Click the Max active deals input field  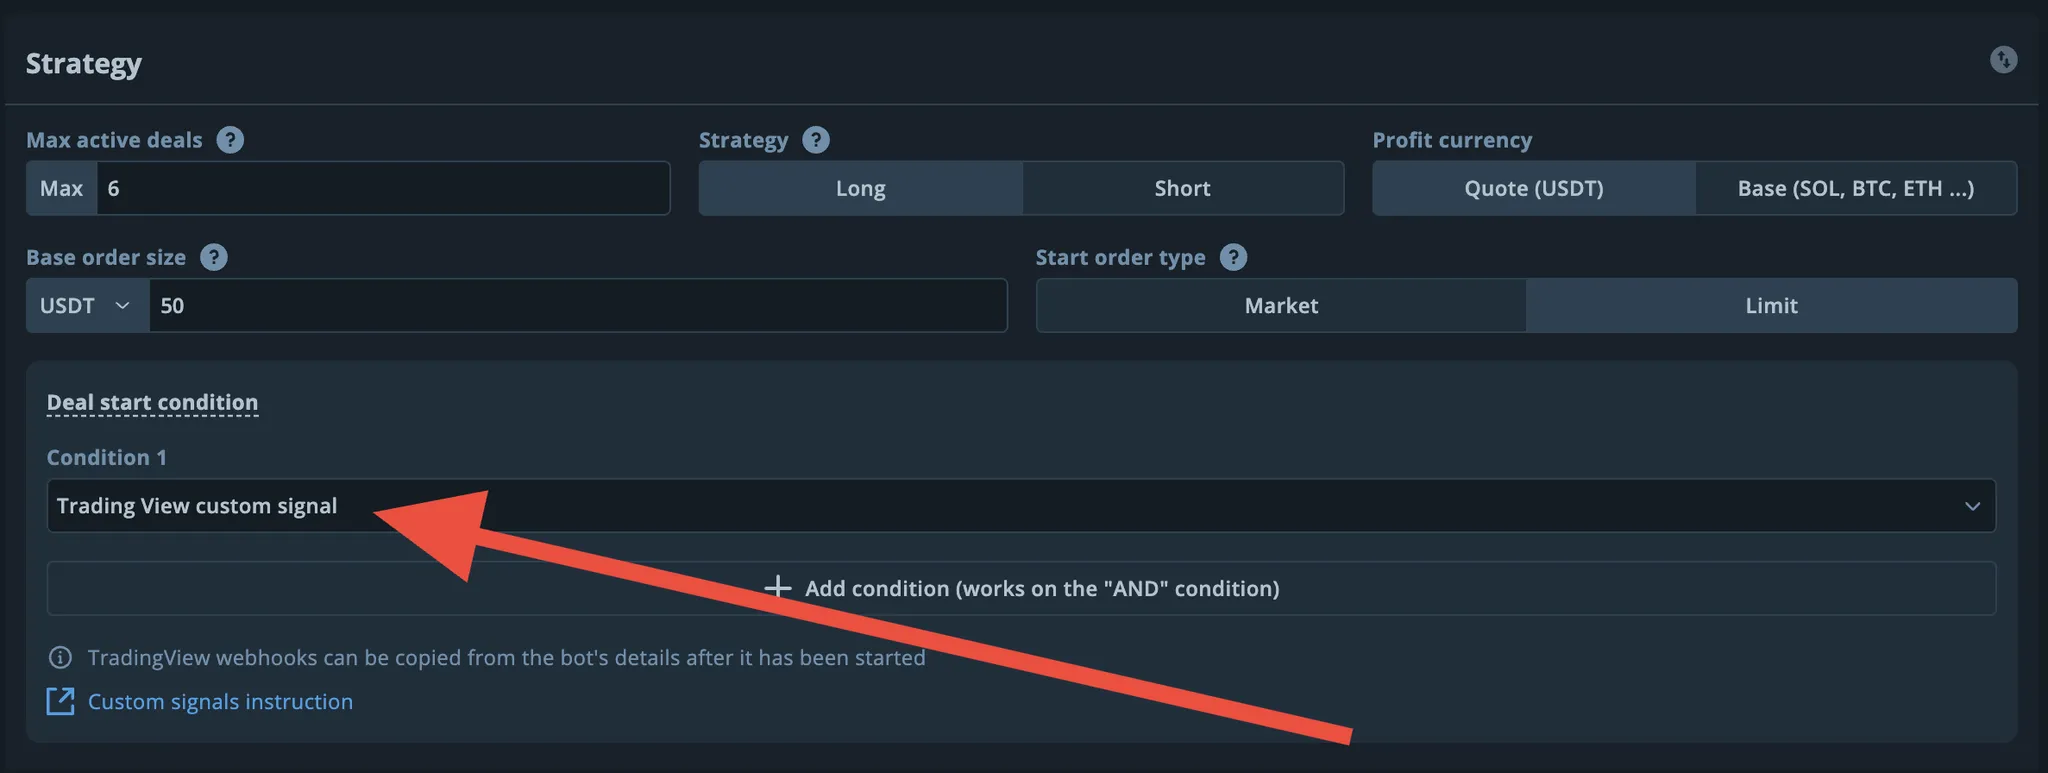coord(382,188)
